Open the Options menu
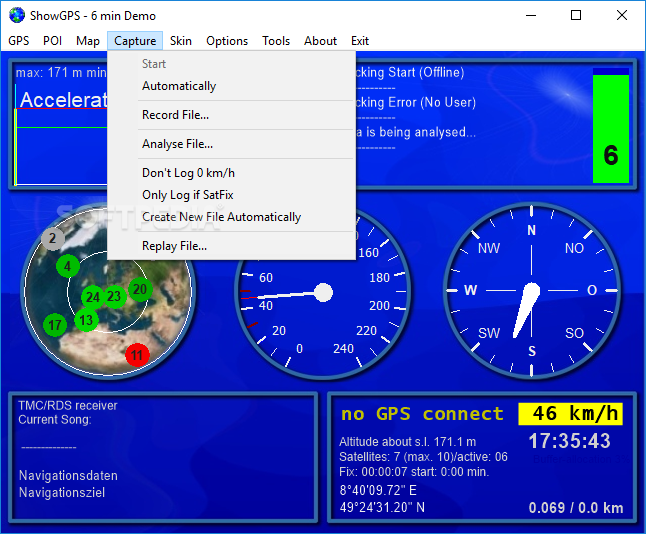Image resolution: width=646 pixels, height=534 pixels. tap(227, 41)
